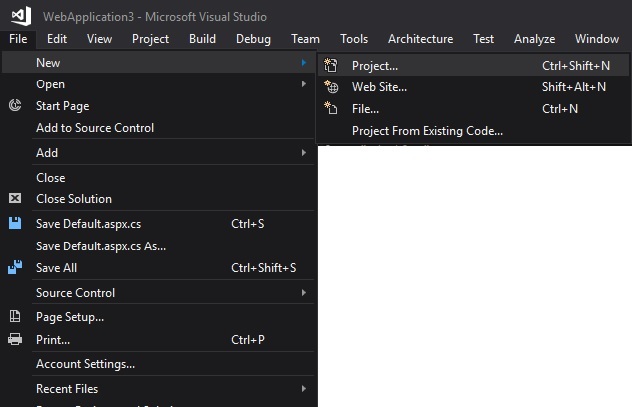Select Add to Source Control
This screenshot has height=407, width=632.
pos(95,128)
